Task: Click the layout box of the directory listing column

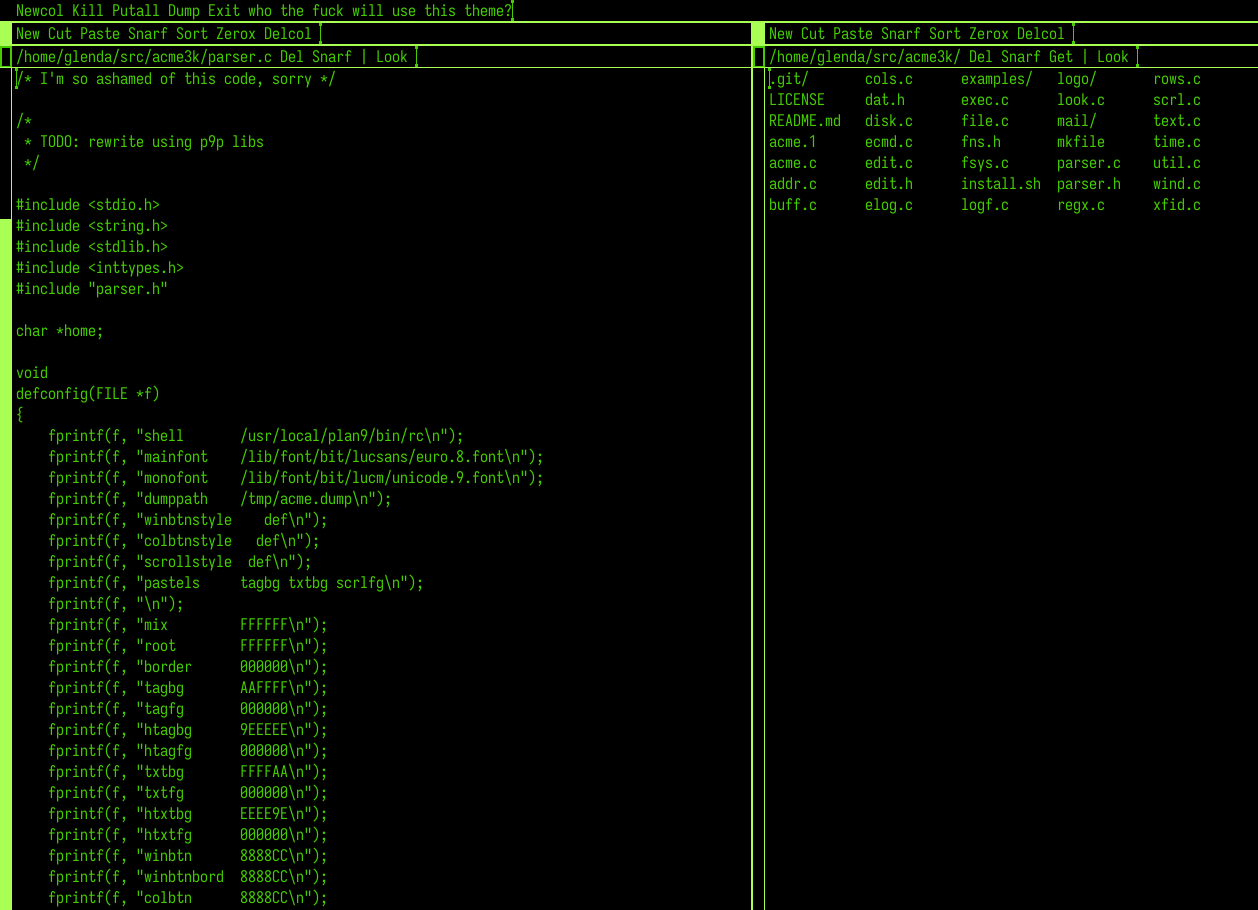Action: click(x=758, y=33)
